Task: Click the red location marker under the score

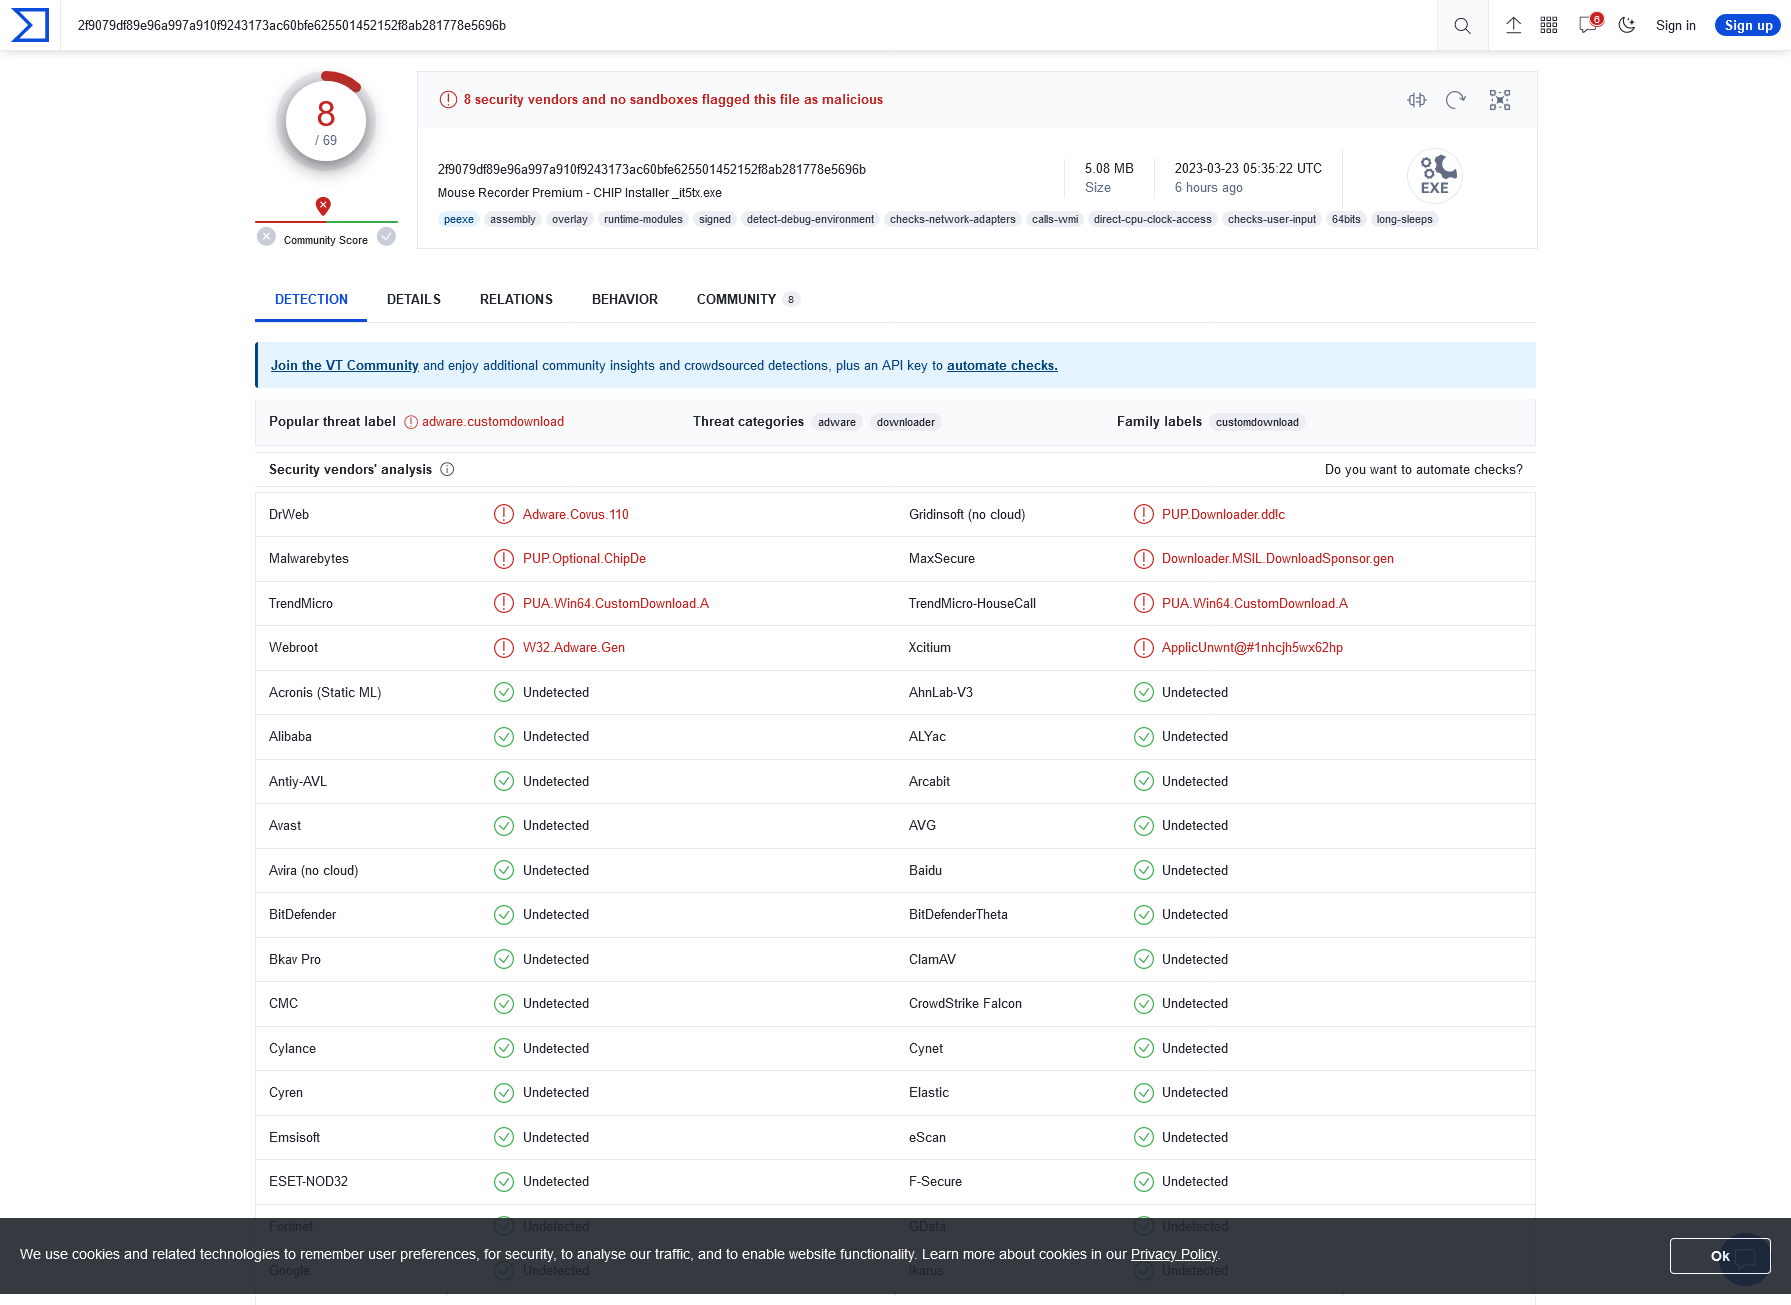Action: coord(323,206)
